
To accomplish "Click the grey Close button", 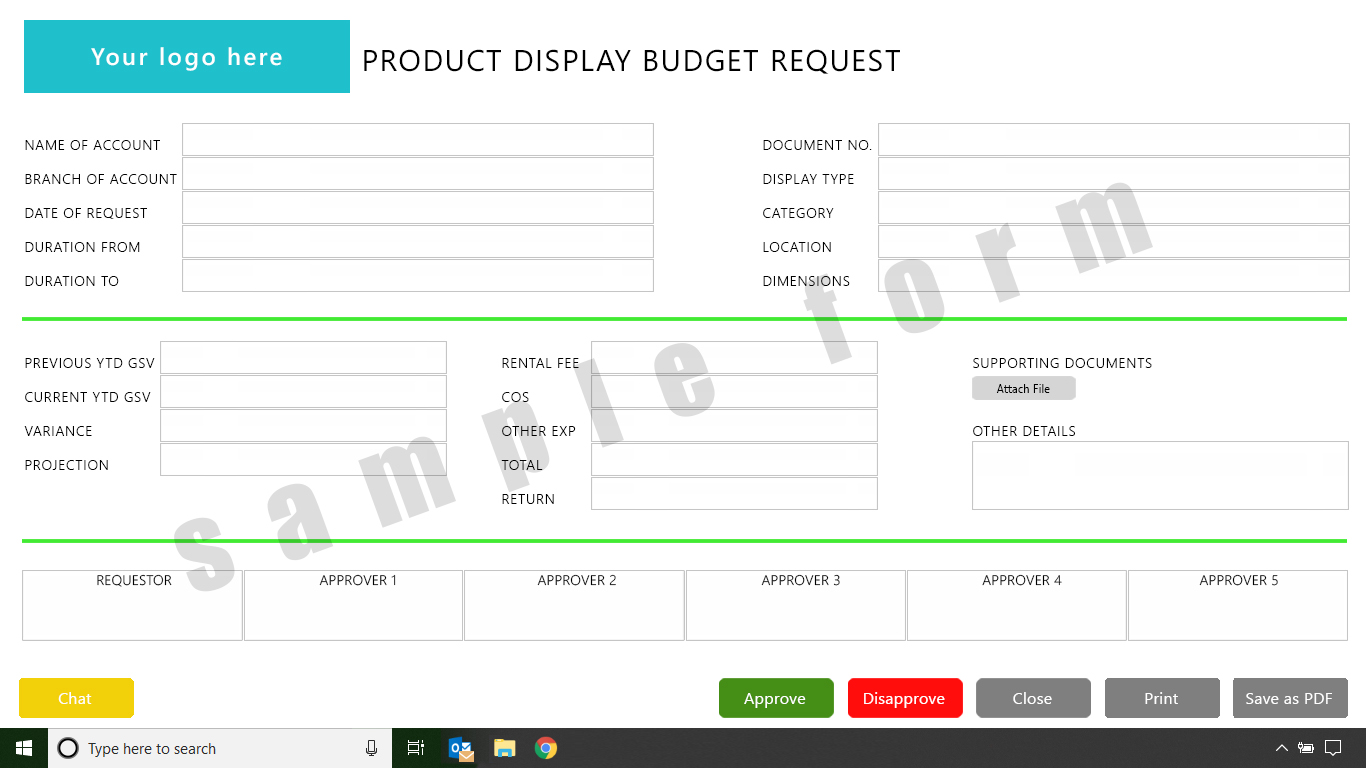I will click(1033, 698).
